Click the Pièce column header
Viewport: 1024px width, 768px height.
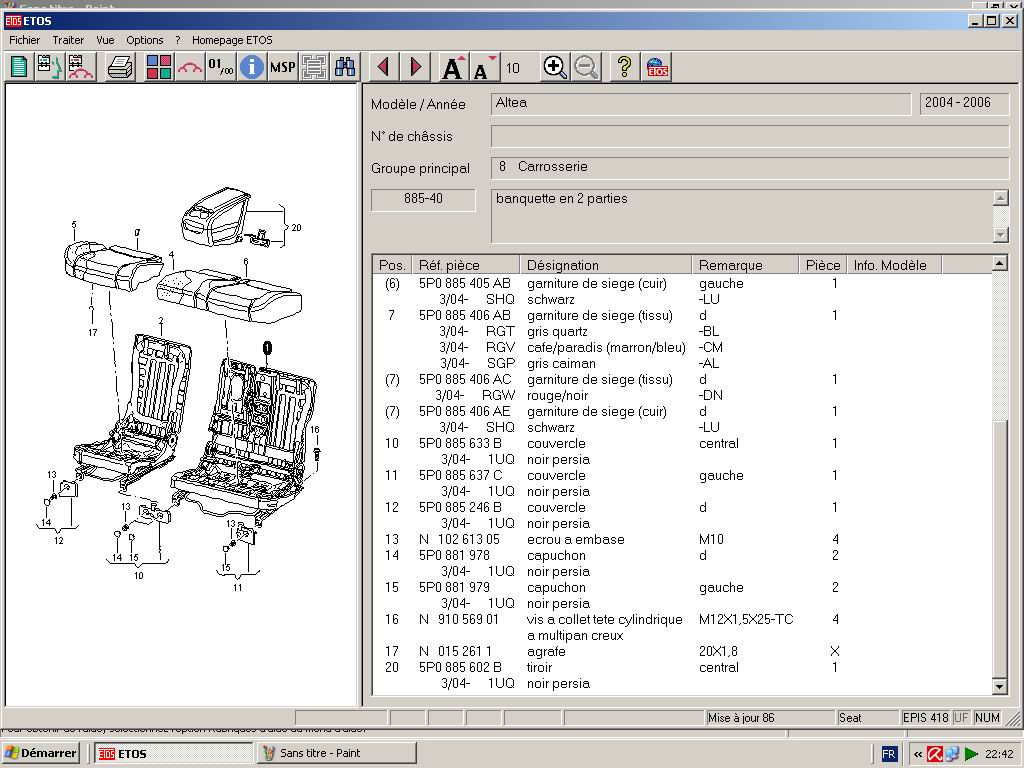click(822, 265)
